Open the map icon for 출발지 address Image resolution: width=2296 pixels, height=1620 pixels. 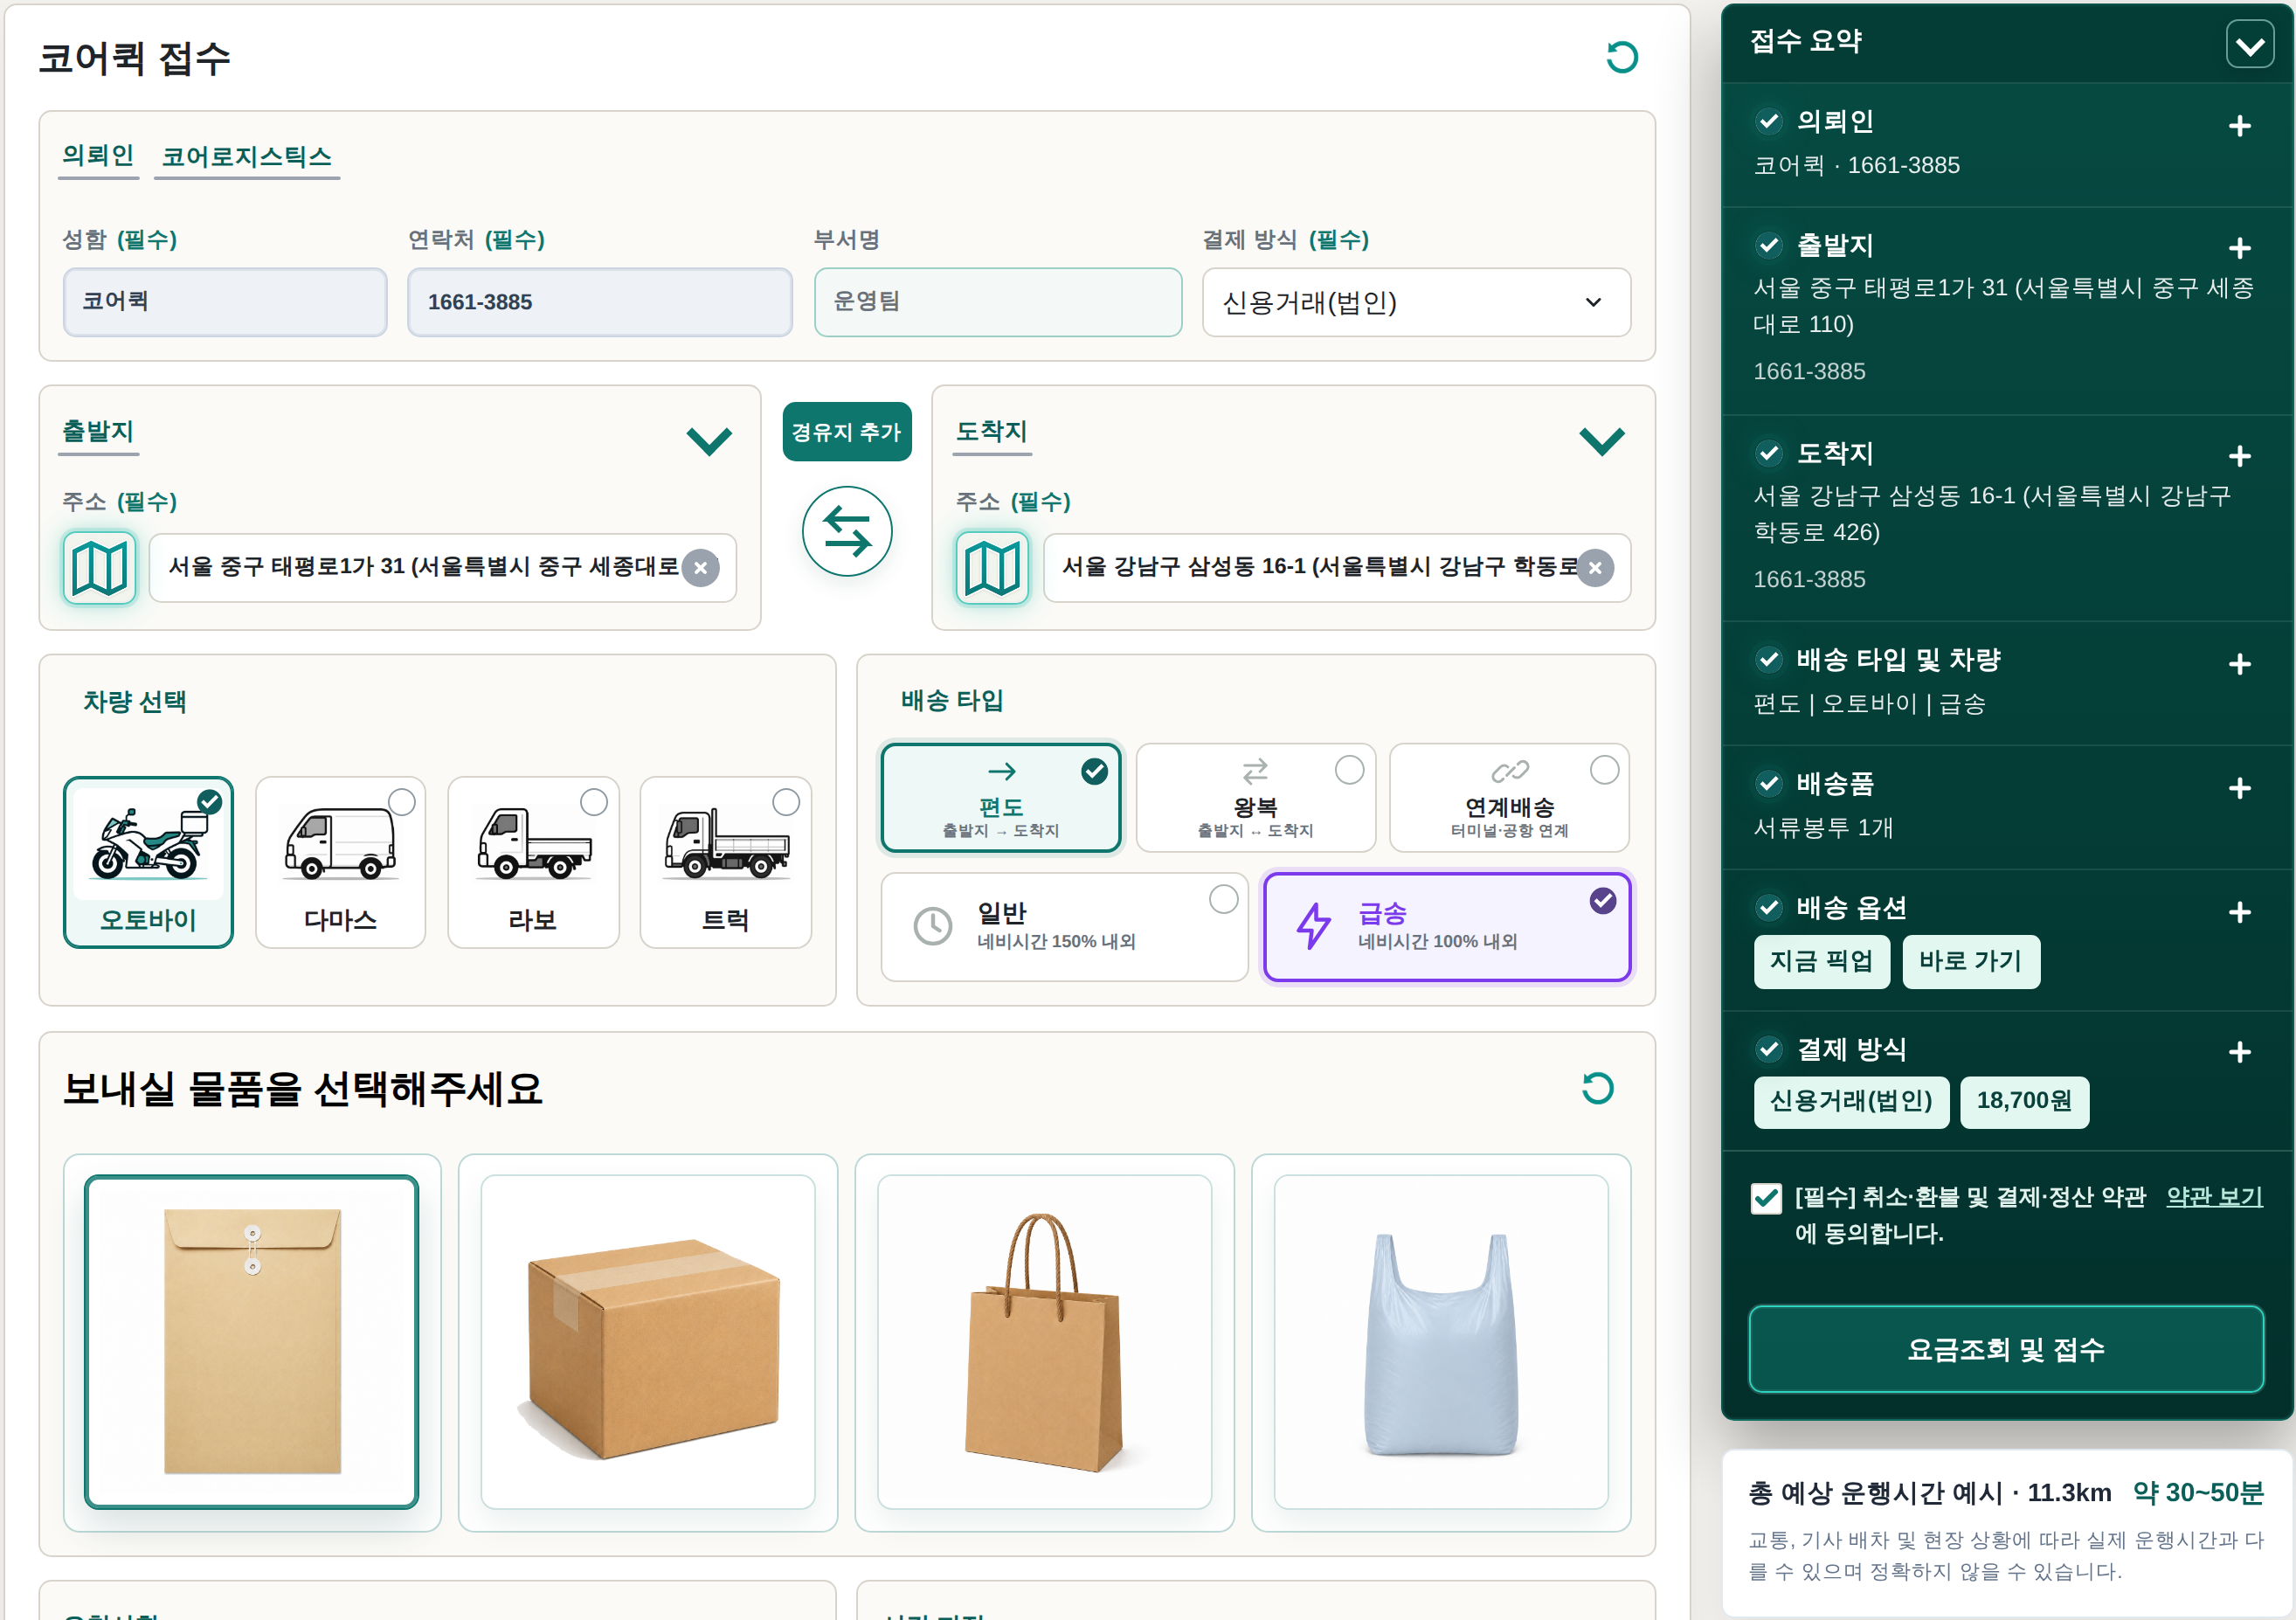(x=99, y=567)
